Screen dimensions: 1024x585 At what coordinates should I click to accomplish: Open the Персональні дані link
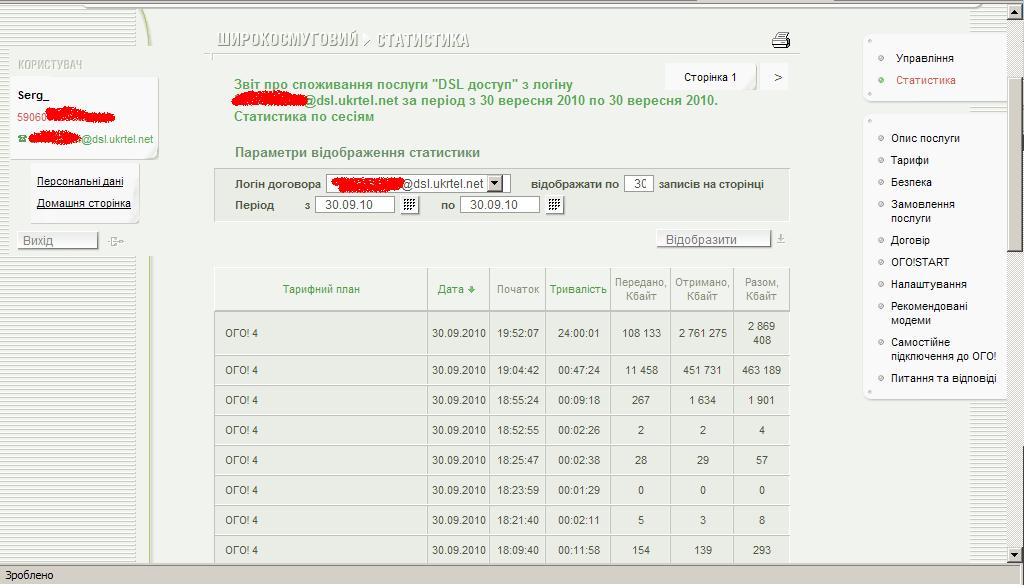(80, 182)
